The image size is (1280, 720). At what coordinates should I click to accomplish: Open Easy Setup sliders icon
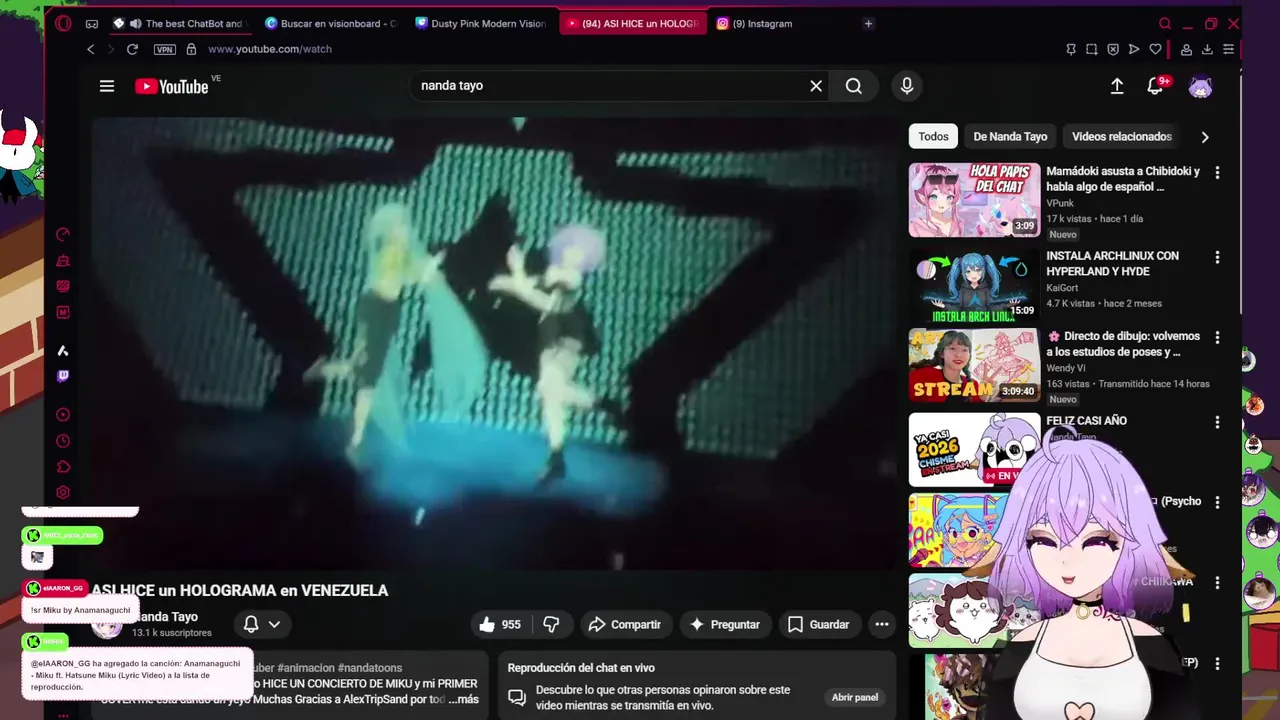pyautogui.click(x=1229, y=49)
